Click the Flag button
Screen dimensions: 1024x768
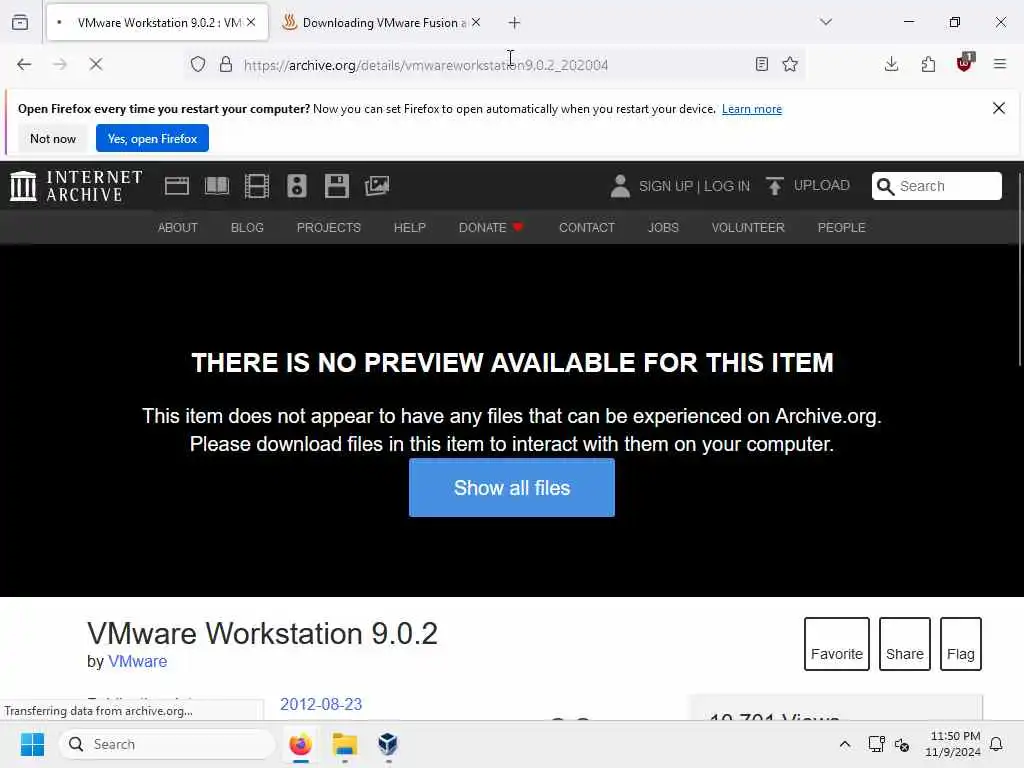(x=961, y=644)
